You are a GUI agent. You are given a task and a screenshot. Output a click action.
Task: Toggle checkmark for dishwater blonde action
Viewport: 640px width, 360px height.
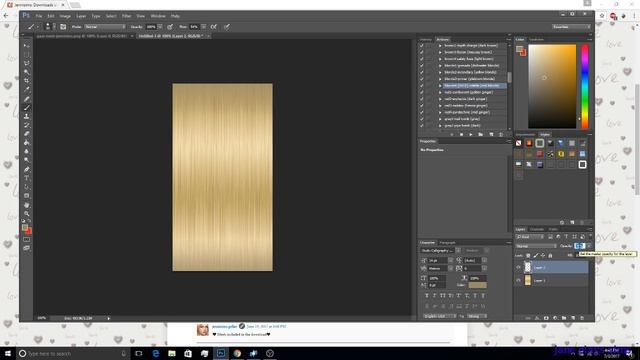click(422, 66)
